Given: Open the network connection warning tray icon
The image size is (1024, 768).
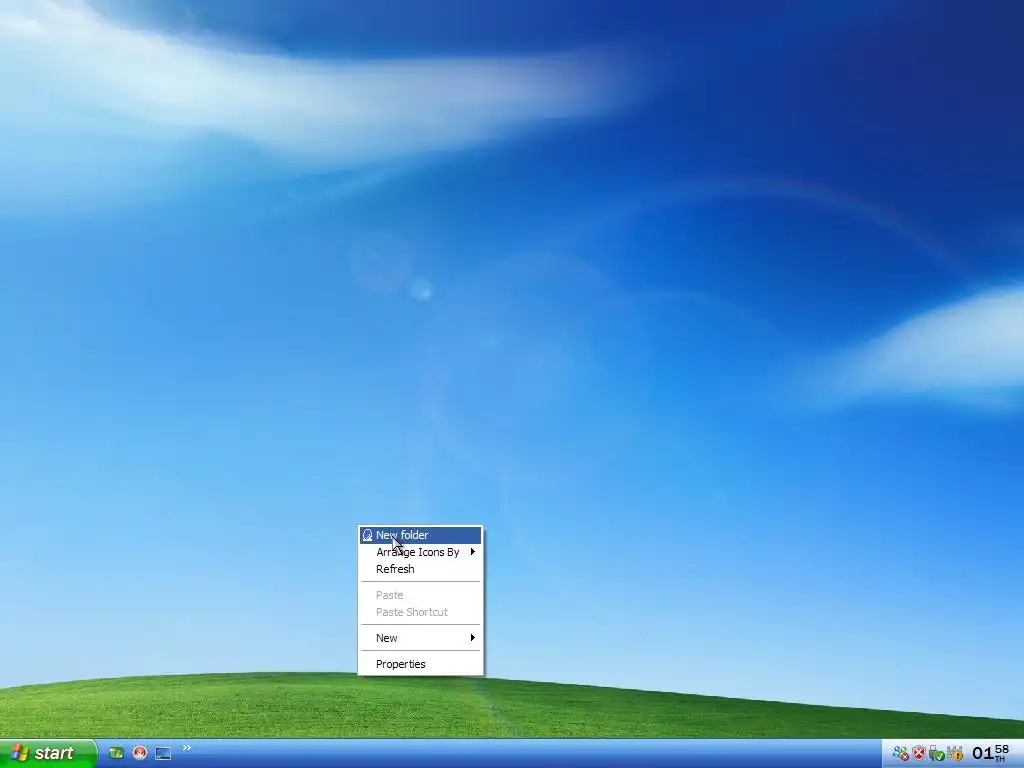Looking at the screenshot, I should click(955, 754).
